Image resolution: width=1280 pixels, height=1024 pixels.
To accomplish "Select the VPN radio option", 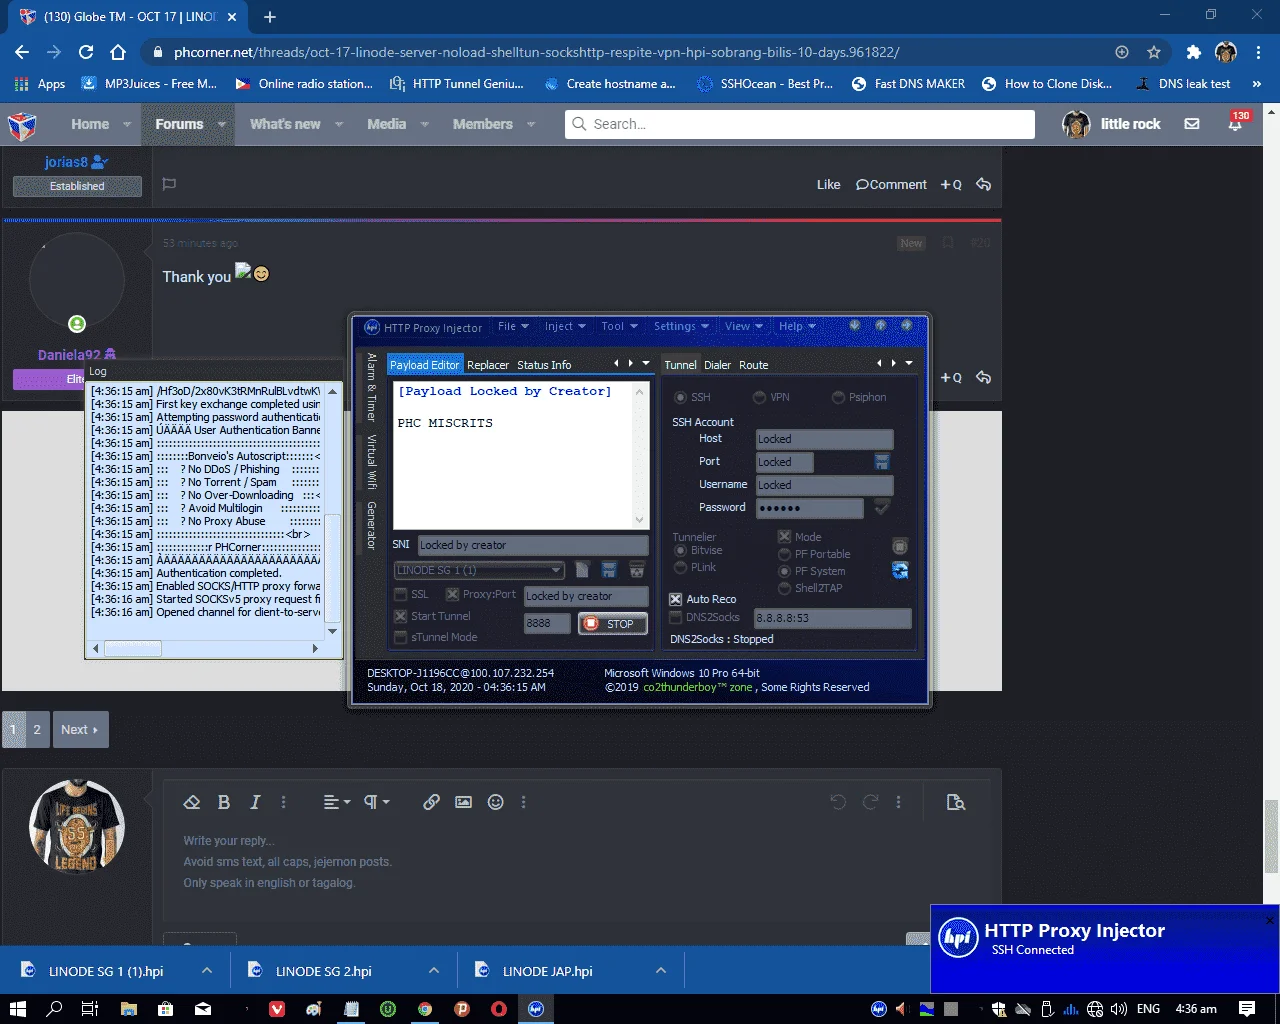I will pos(760,397).
